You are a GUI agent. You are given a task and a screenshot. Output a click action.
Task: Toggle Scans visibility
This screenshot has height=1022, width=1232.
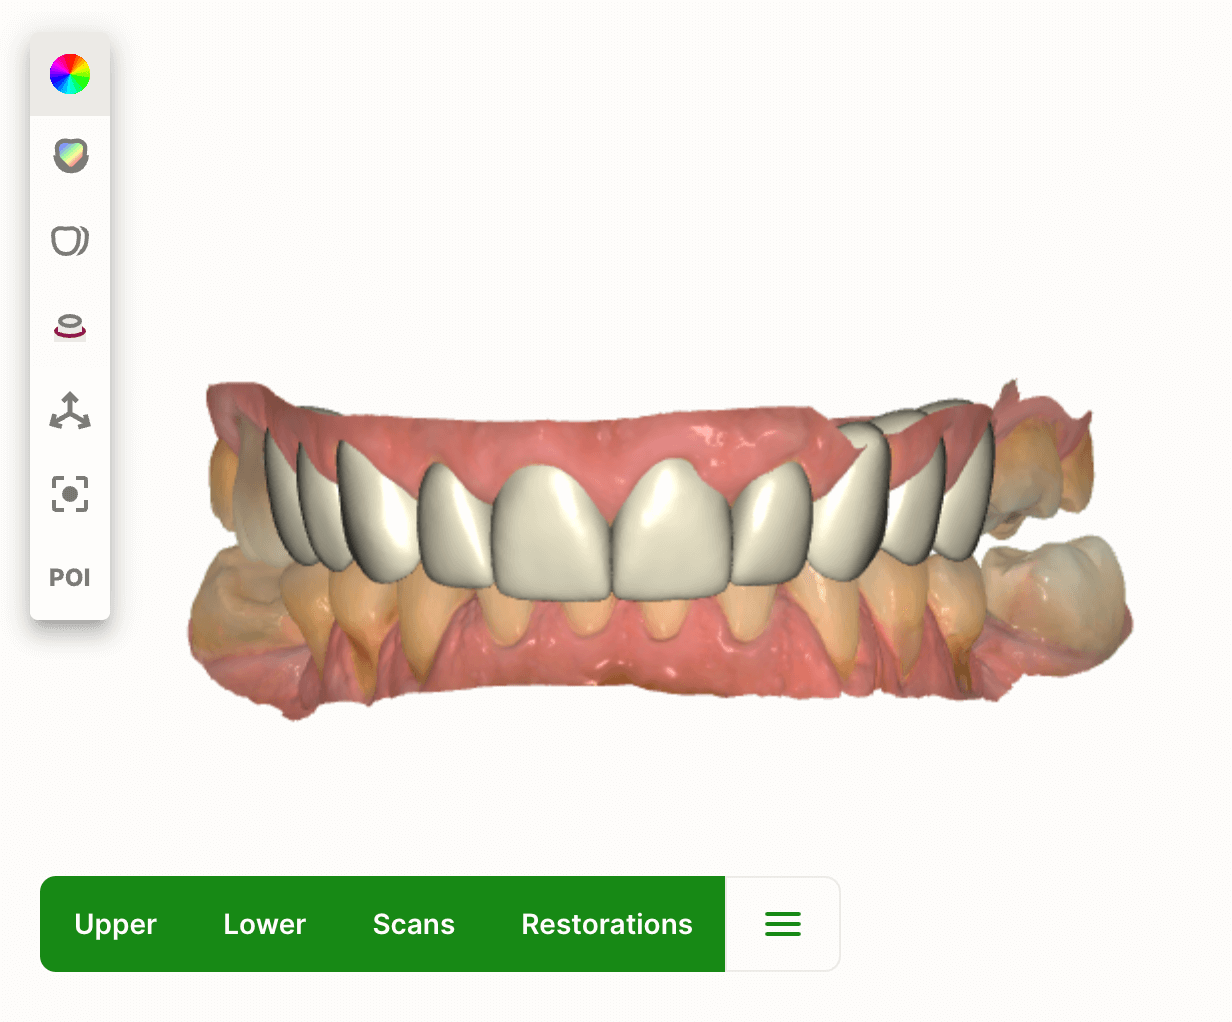click(414, 924)
